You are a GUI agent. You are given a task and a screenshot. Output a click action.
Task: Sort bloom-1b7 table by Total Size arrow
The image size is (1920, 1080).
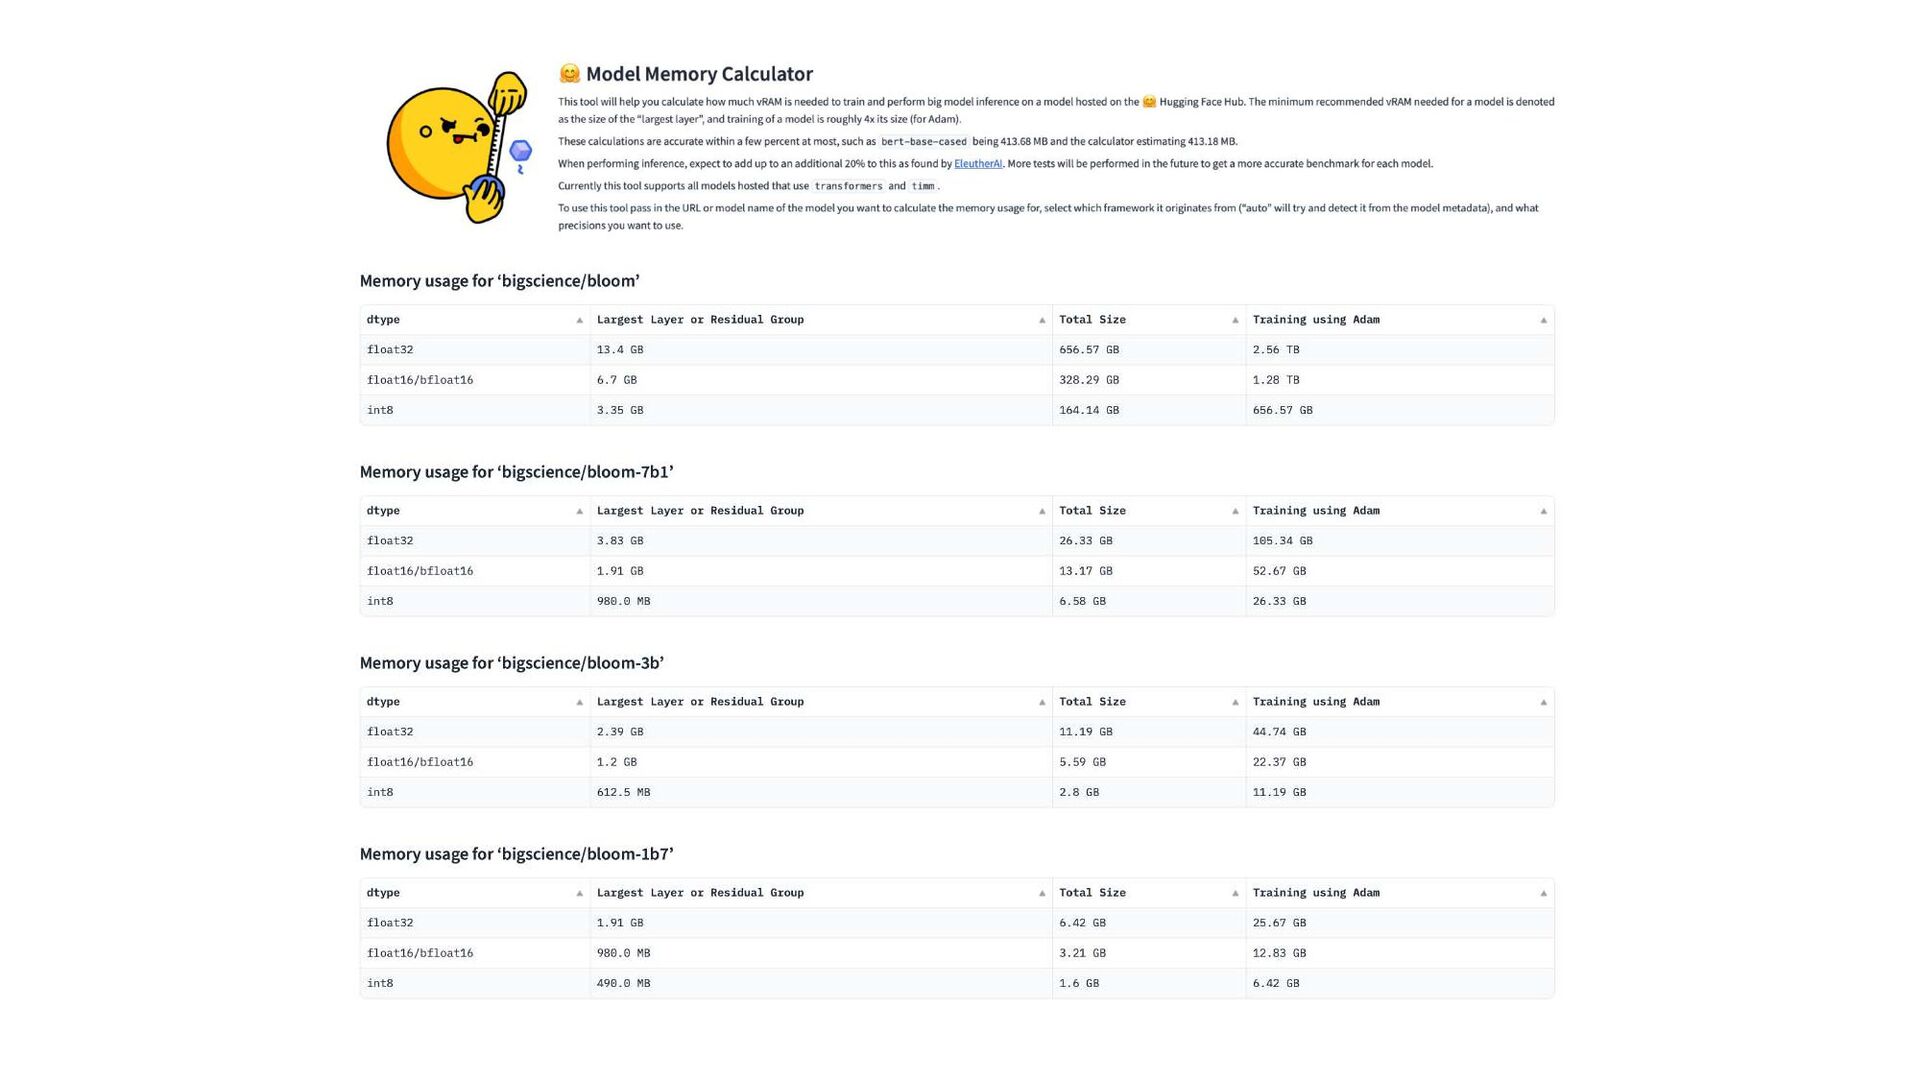coord(1235,893)
